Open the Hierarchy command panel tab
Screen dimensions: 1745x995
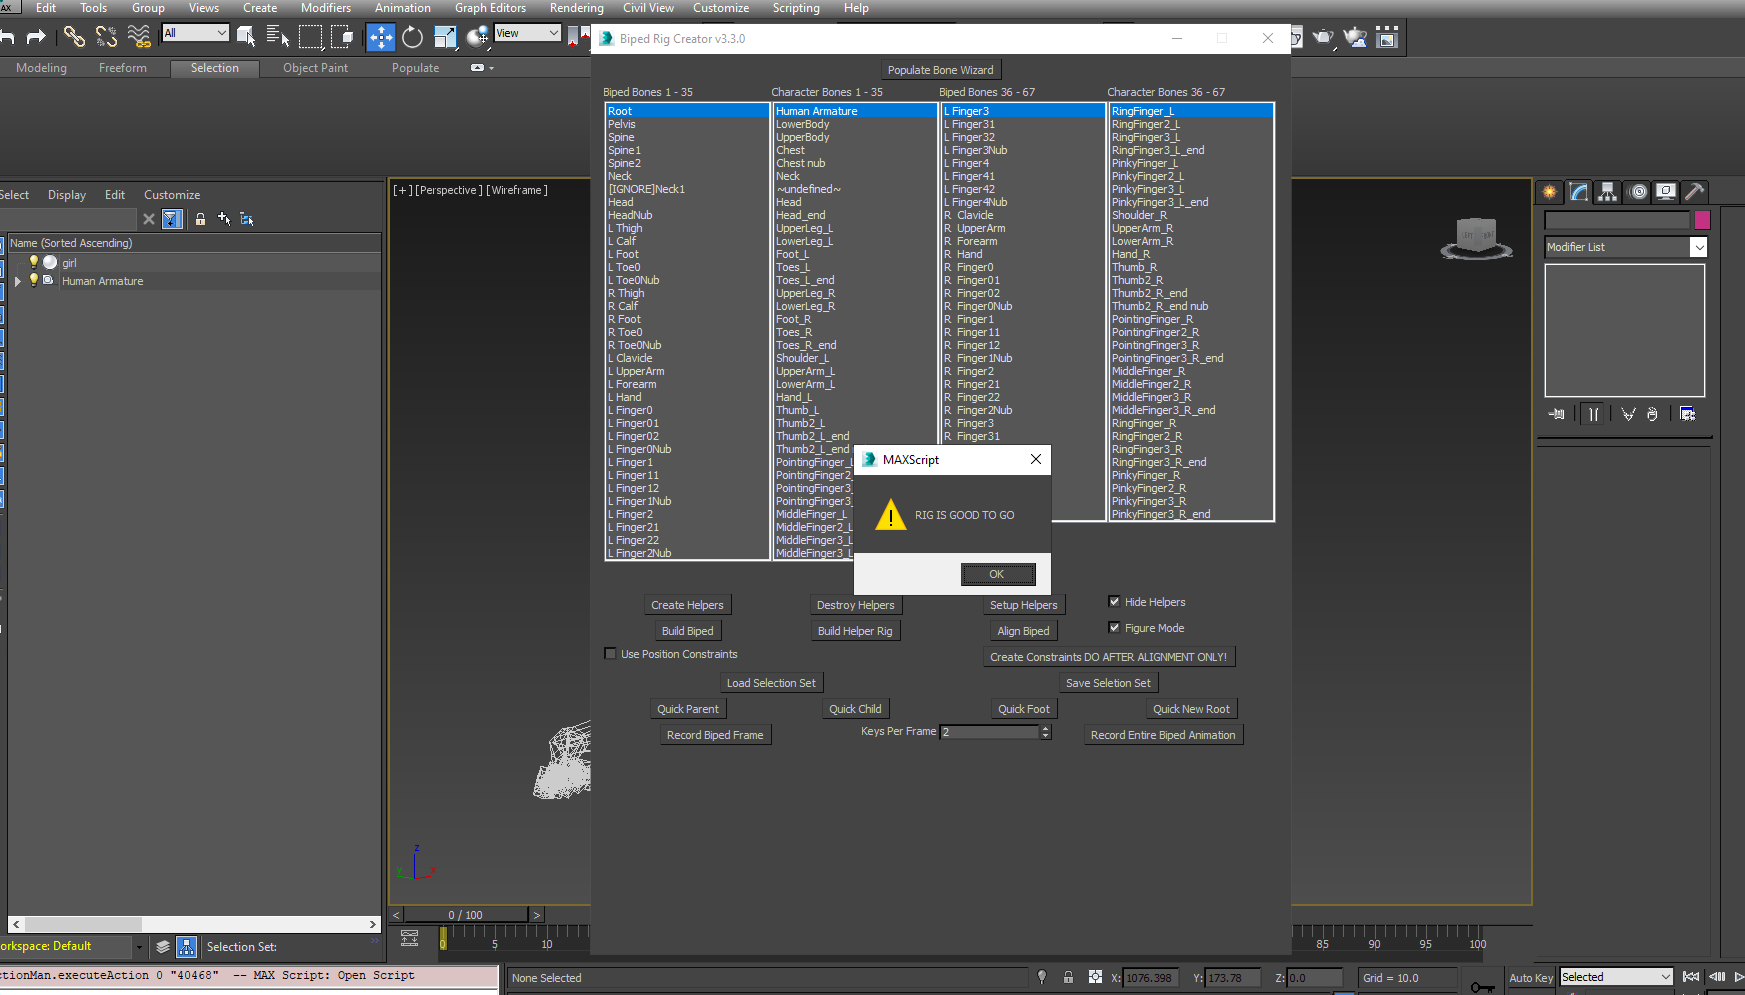click(x=1607, y=192)
